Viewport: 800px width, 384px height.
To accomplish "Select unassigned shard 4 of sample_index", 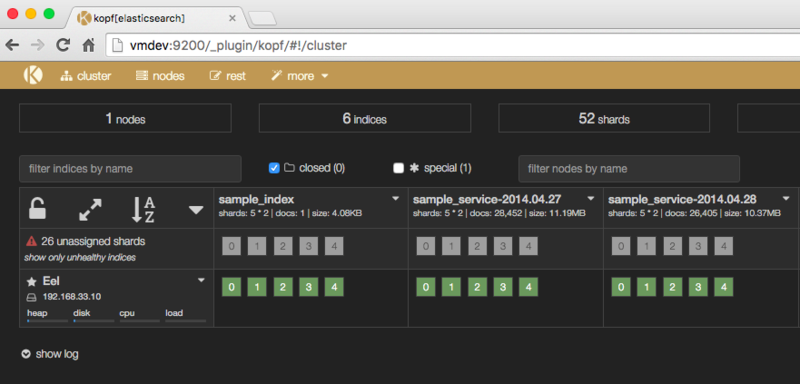I will [334, 246].
